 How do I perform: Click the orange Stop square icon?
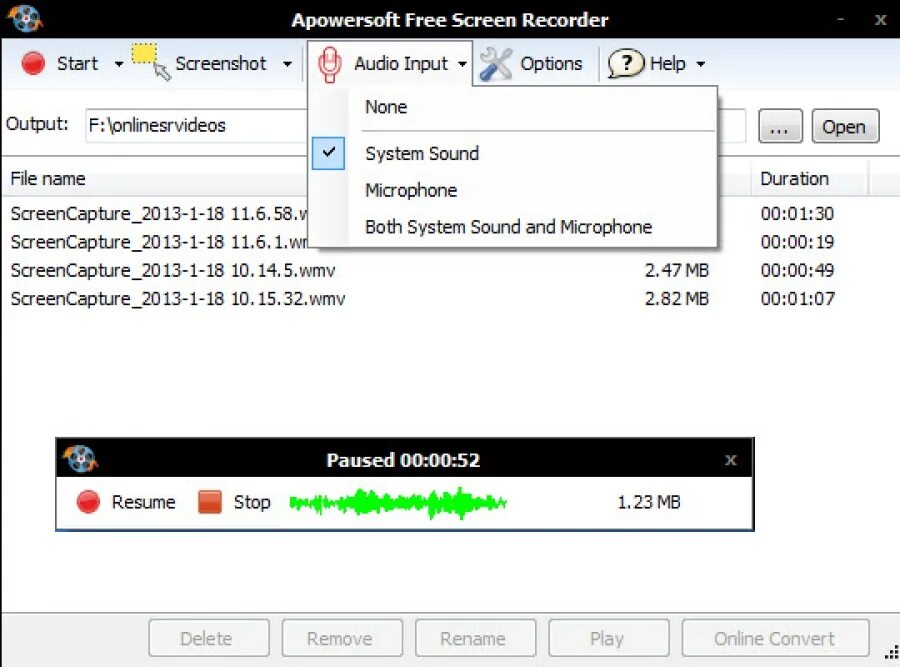210,502
